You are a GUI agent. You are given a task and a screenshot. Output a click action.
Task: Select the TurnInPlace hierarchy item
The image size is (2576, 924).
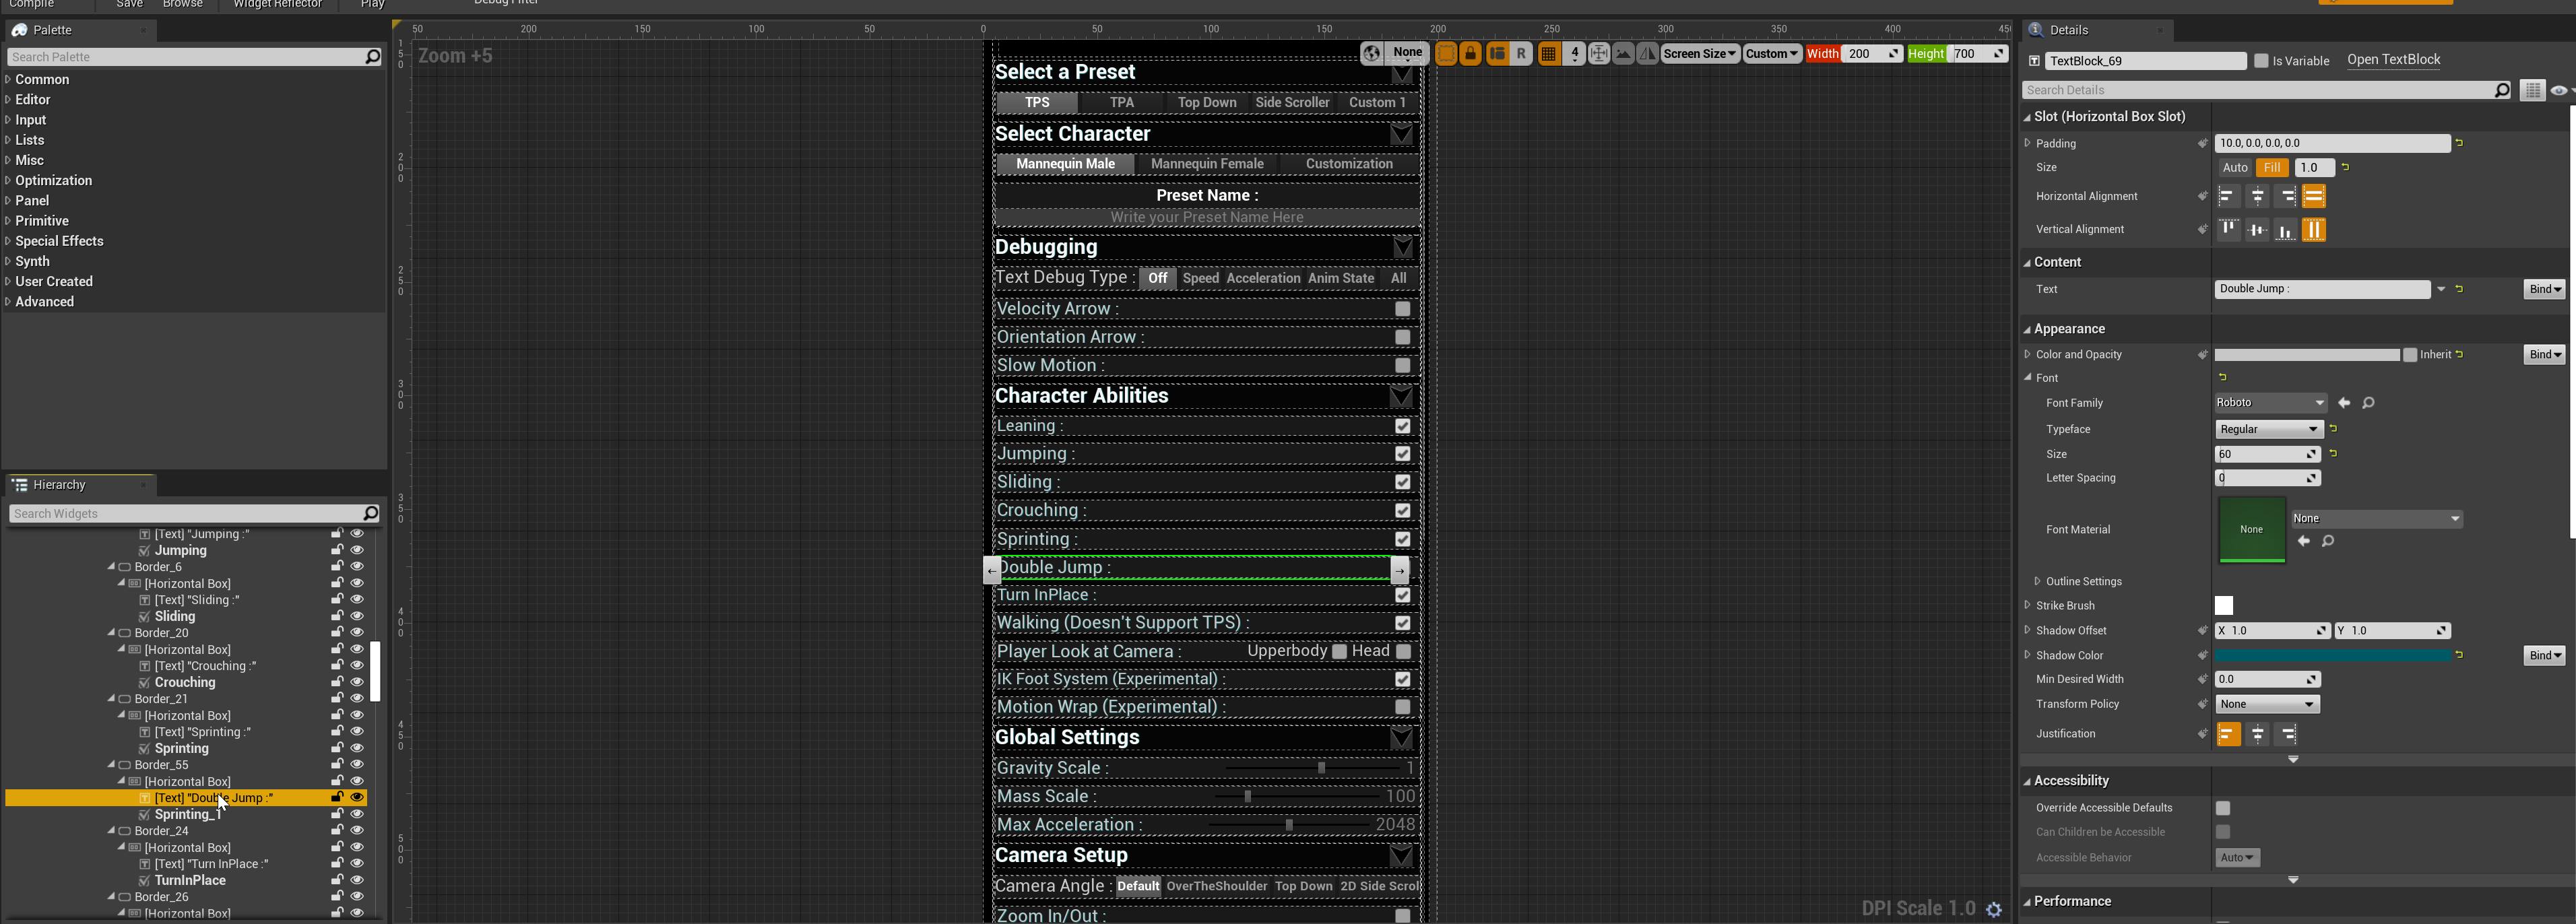point(190,881)
